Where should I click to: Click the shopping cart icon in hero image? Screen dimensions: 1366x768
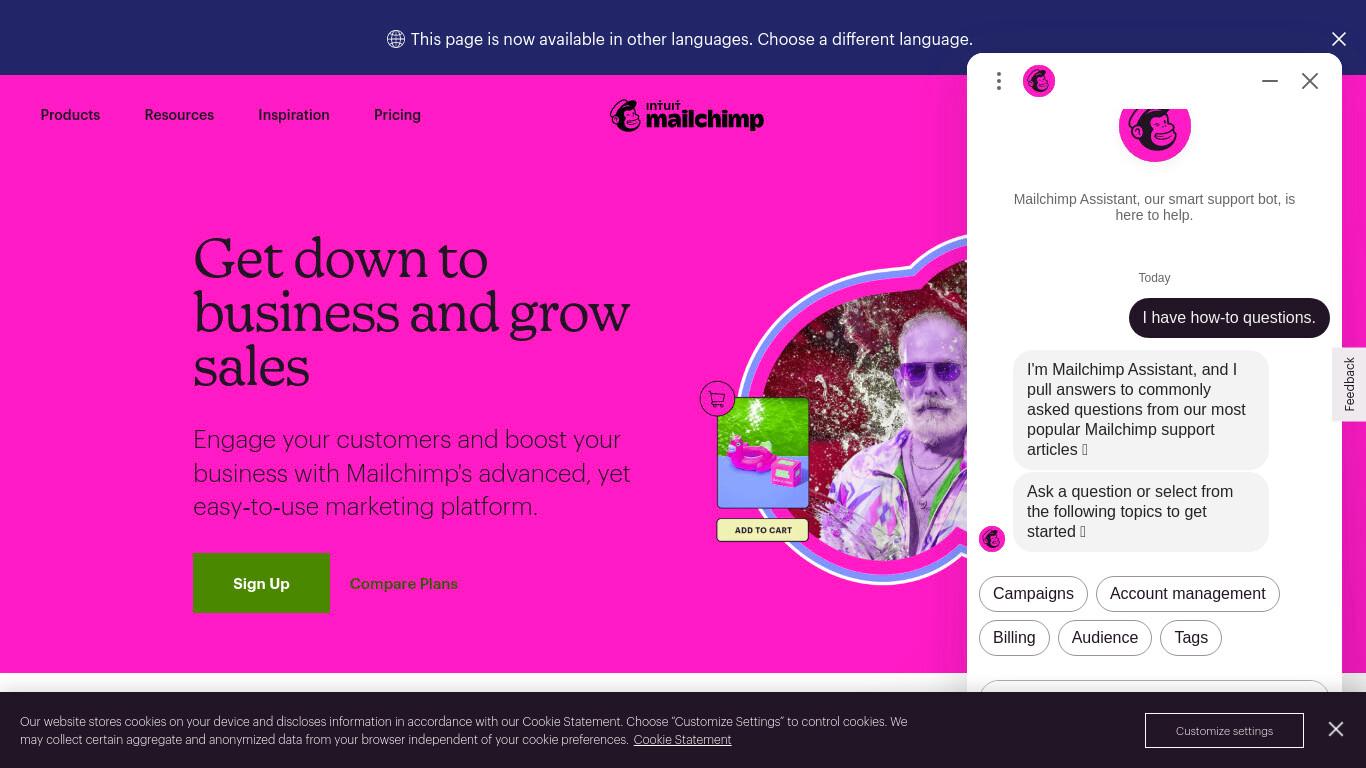tap(717, 399)
